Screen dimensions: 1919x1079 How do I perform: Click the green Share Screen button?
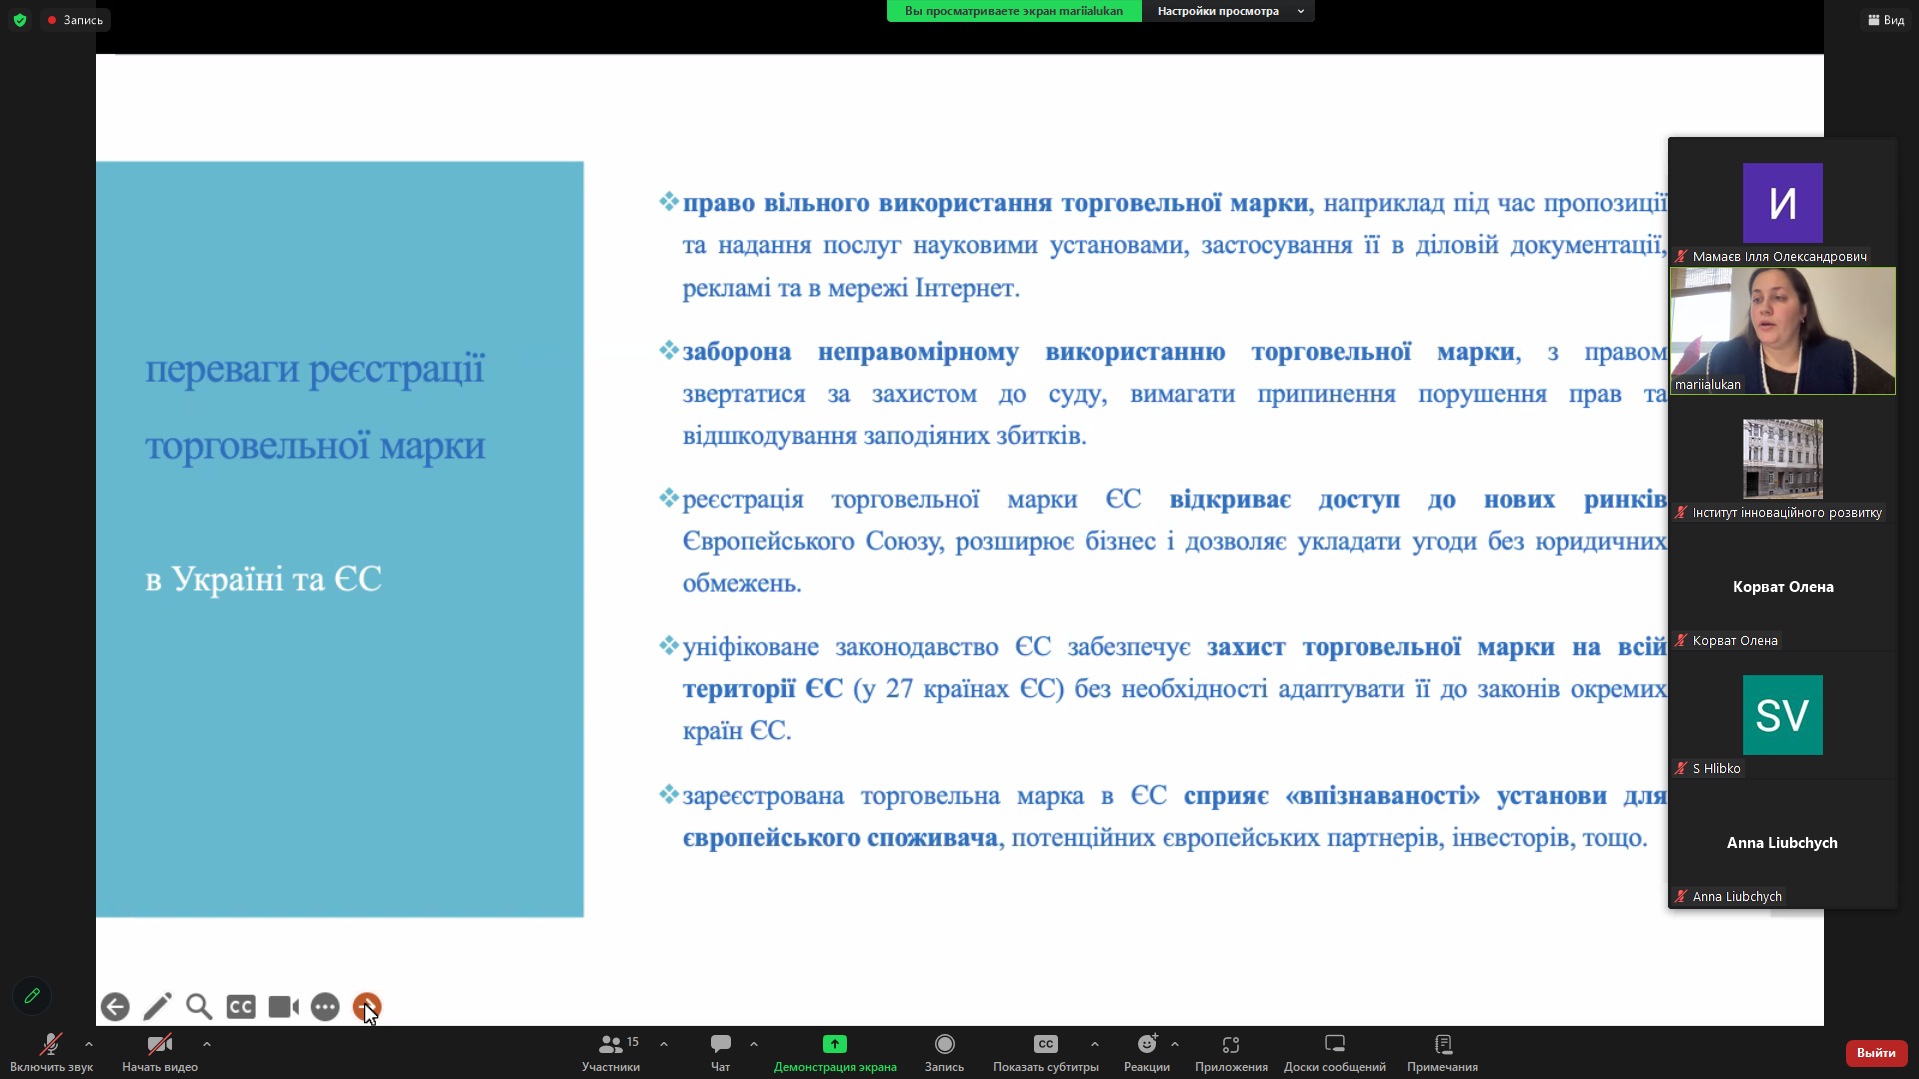coord(834,1044)
